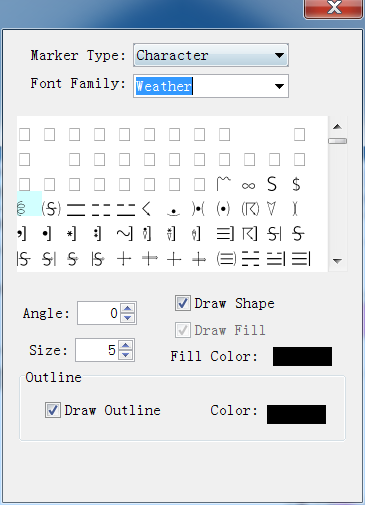Pick the three lines with right bracket glyph
This screenshot has height=505, width=365.
coord(225,234)
